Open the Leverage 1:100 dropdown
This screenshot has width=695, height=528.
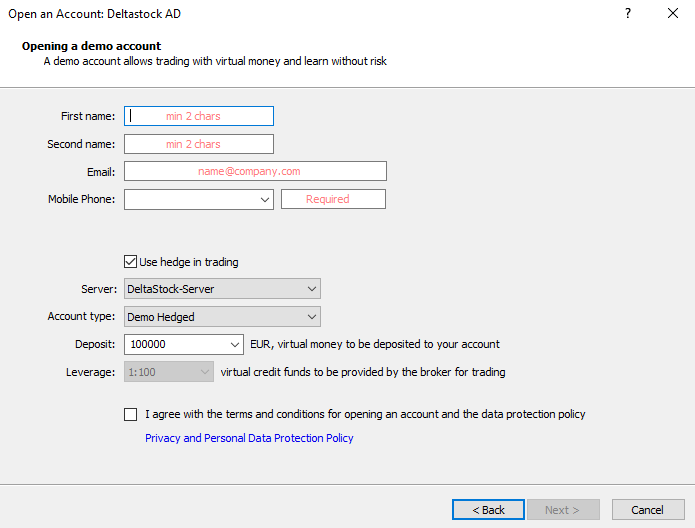tap(169, 372)
